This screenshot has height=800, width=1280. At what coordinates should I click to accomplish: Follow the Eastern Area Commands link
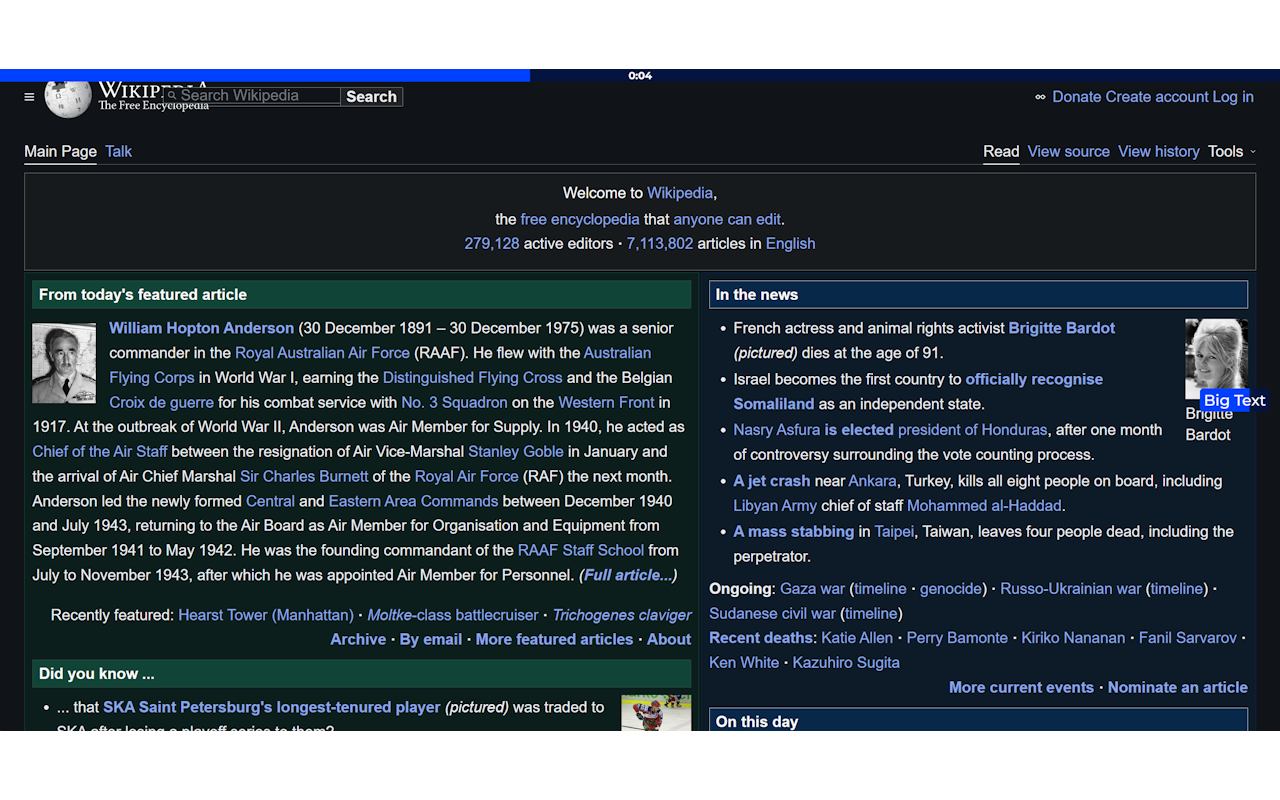(413, 501)
